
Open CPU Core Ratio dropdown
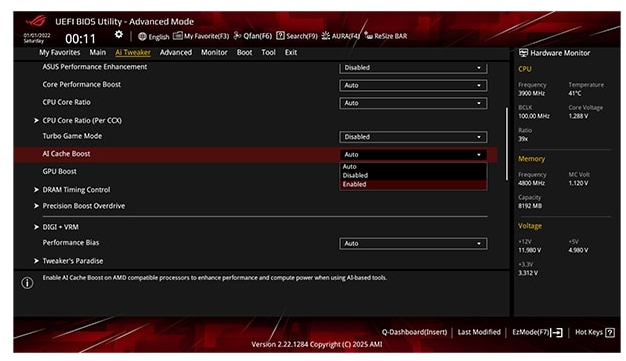click(413, 103)
